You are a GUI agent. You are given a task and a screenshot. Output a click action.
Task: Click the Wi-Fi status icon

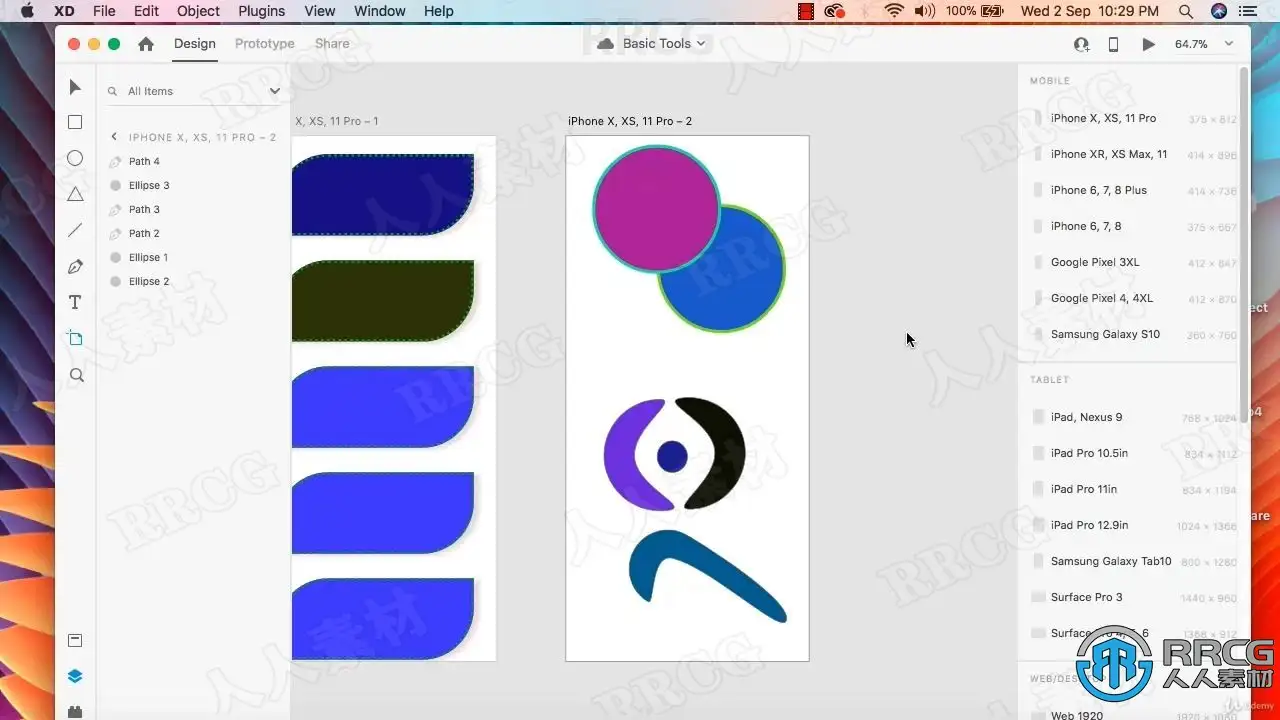[x=894, y=11]
